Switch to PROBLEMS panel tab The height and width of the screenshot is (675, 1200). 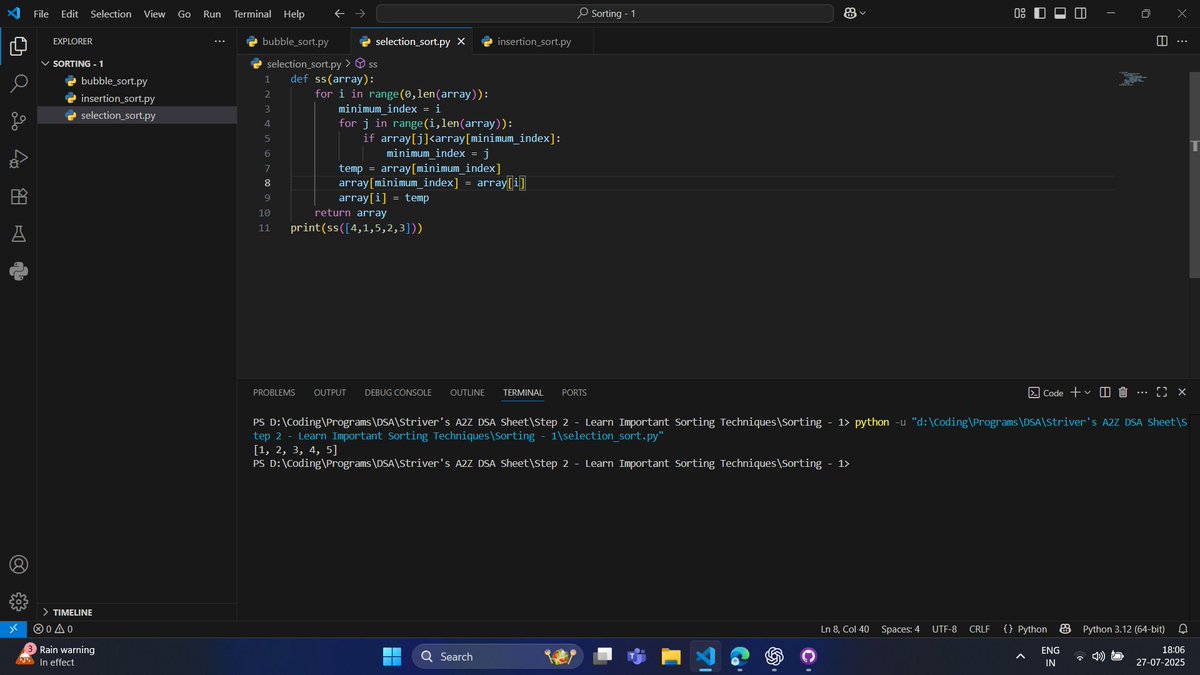click(274, 393)
